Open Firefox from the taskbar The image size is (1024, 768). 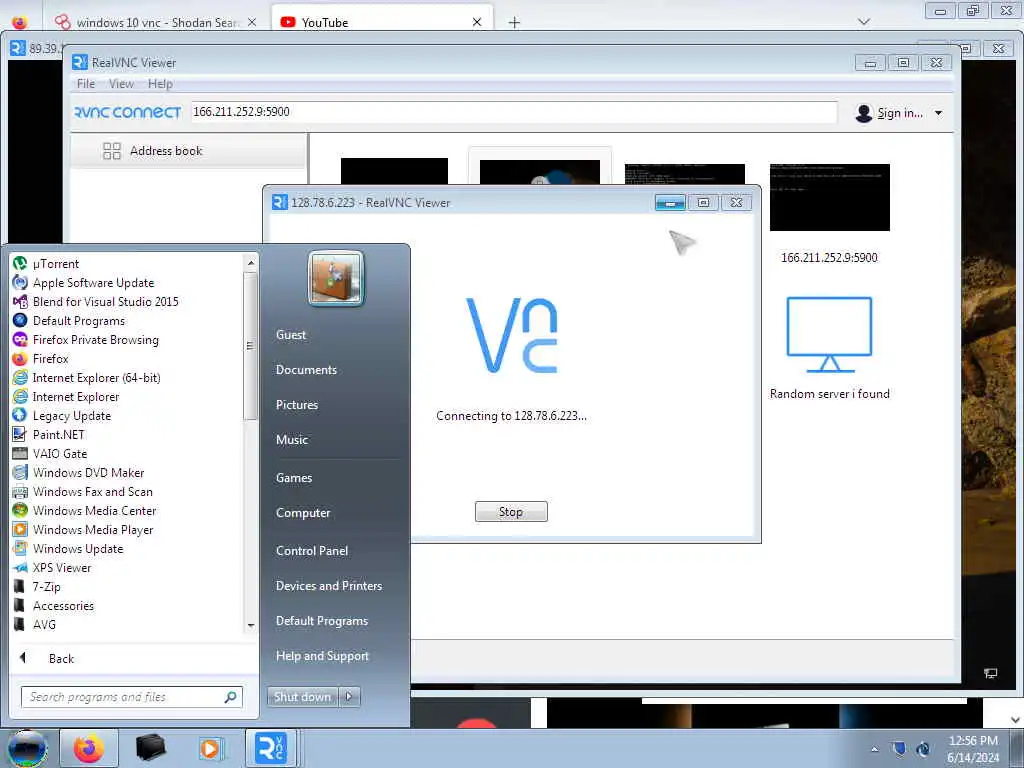click(88, 748)
